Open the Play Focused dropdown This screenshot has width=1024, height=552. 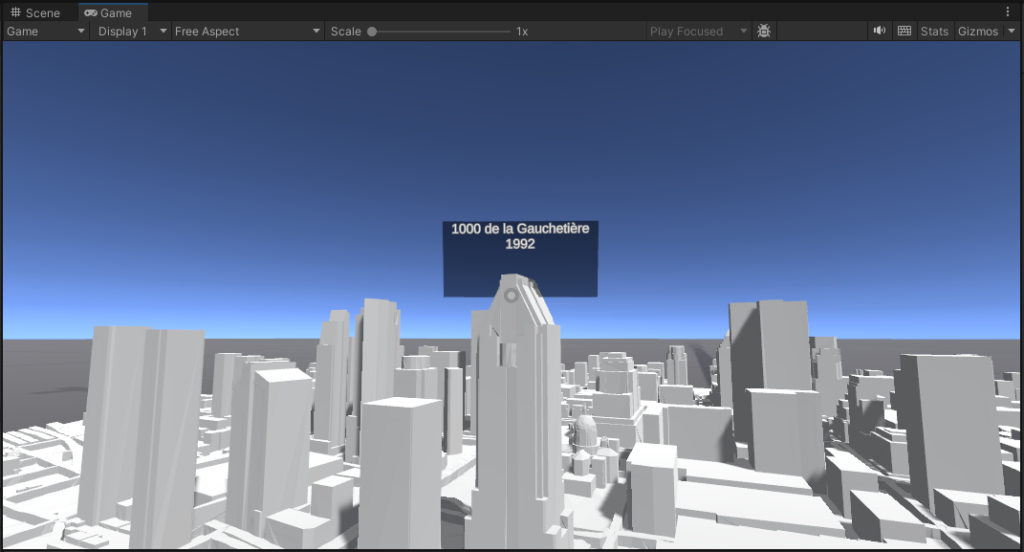pos(698,31)
